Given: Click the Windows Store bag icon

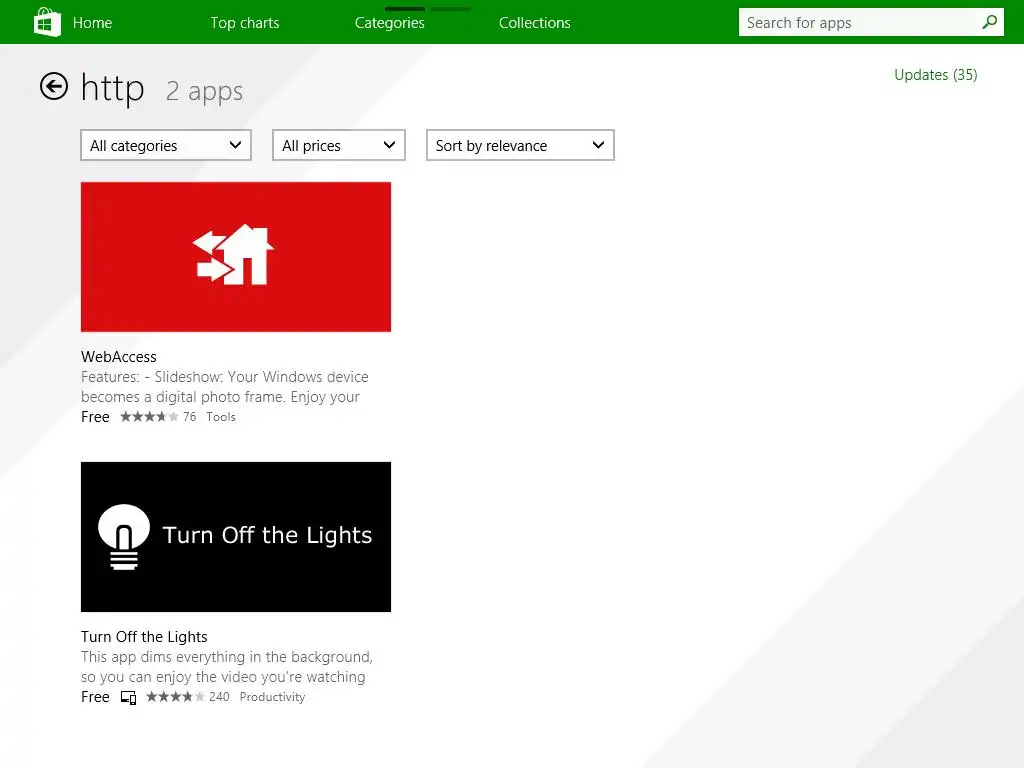Looking at the screenshot, I should [47, 22].
